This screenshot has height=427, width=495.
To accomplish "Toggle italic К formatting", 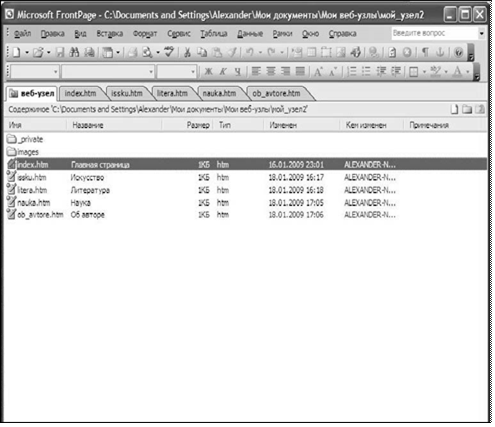I will click(223, 71).
